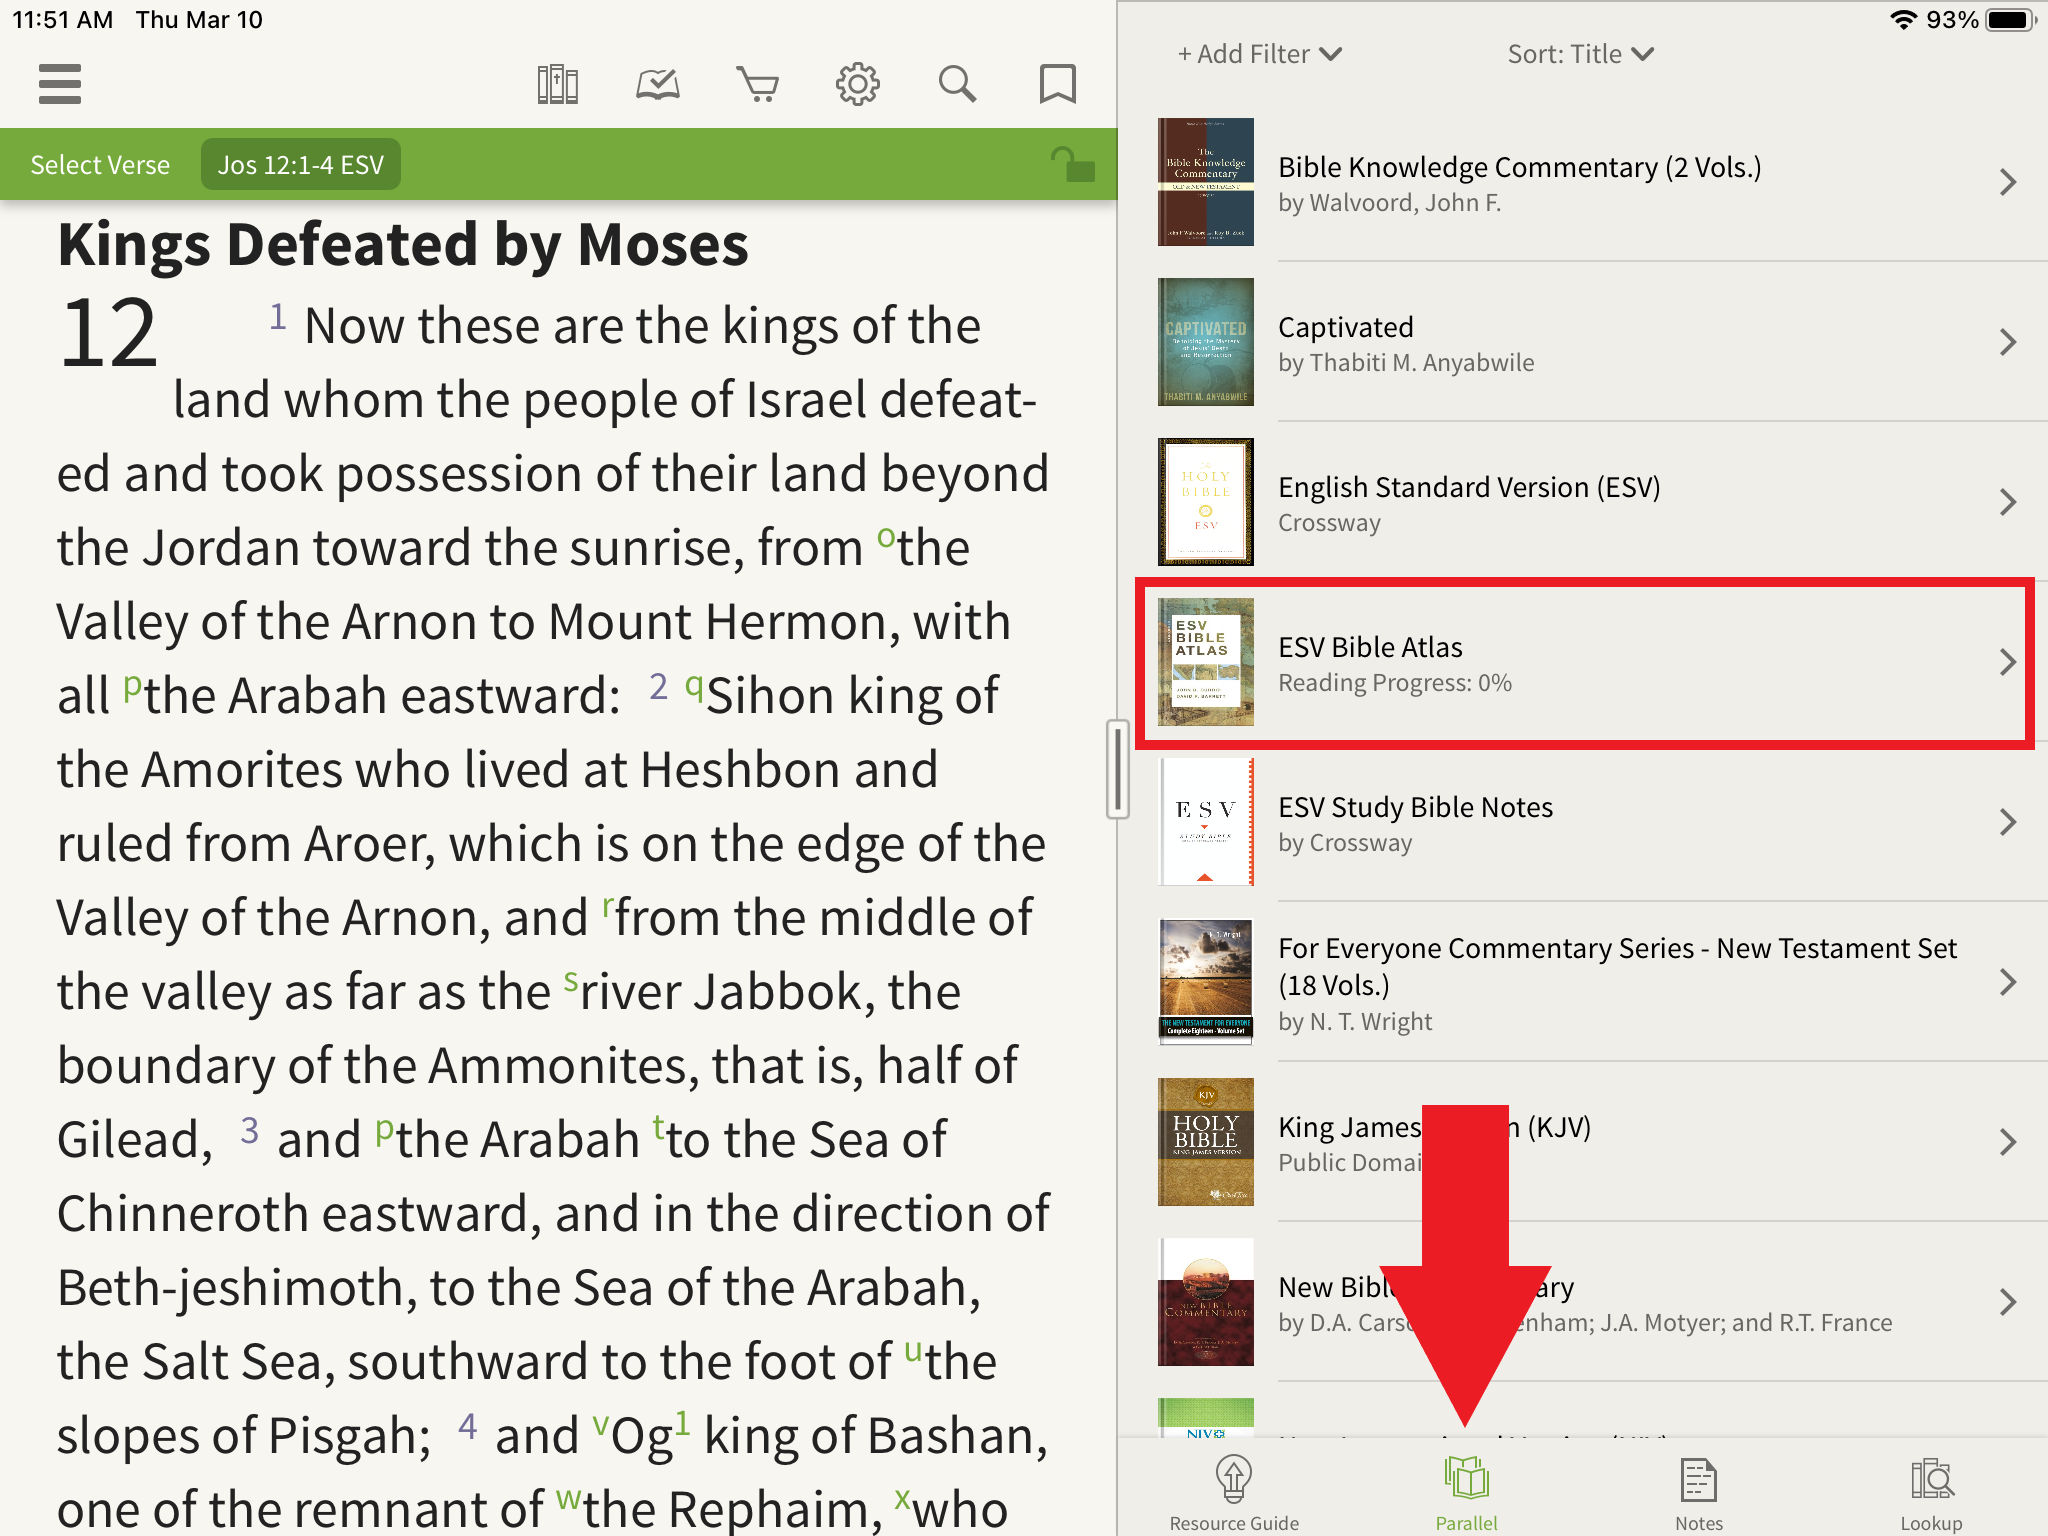Tap Select Verse button
This screenshot has width=2048, height=1536.
pos(100,165)
